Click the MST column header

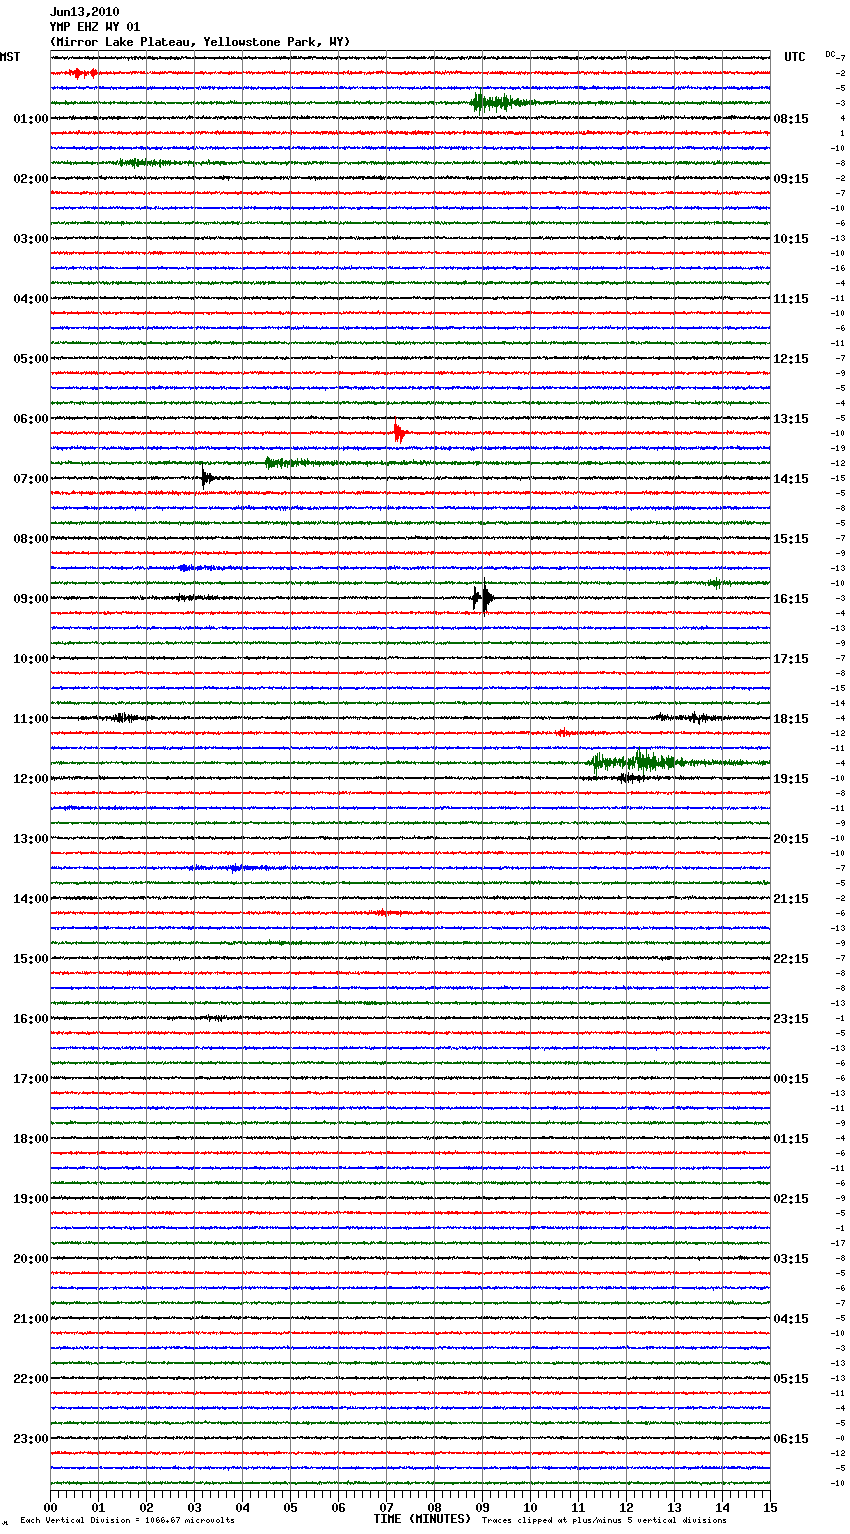coord(10,57)
